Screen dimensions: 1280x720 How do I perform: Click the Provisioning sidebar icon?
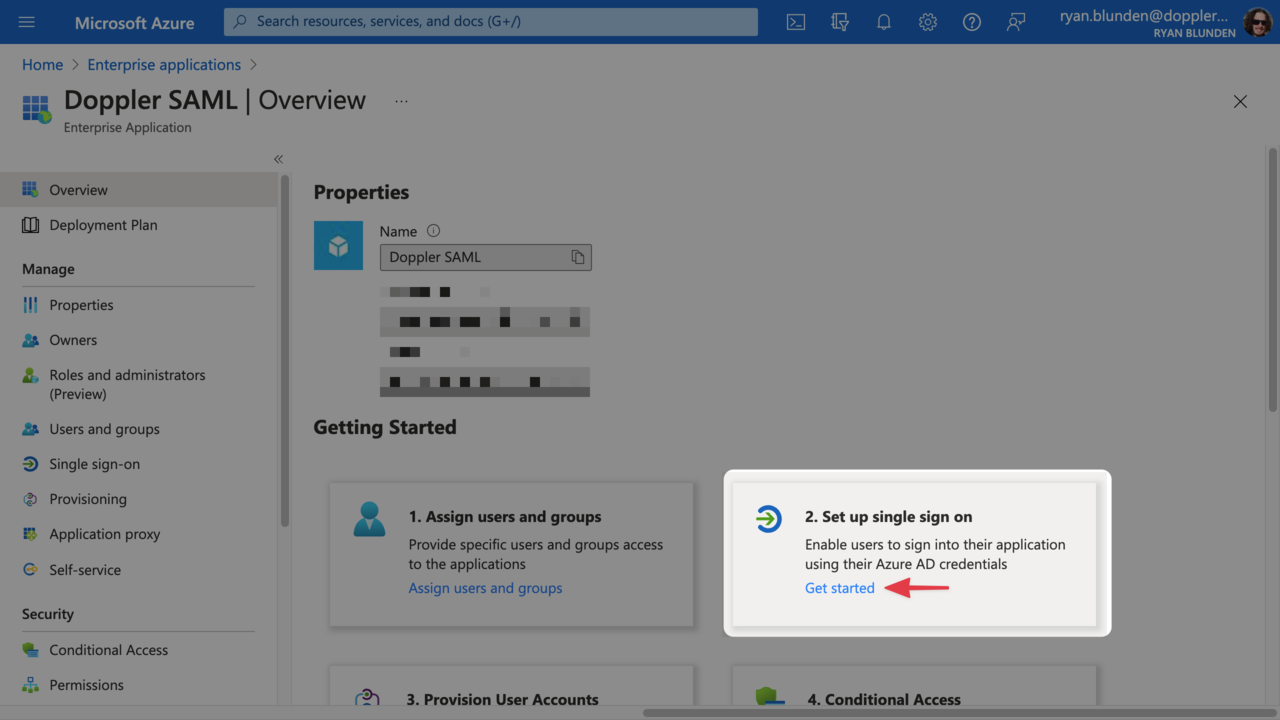click(x=30, y=499)
